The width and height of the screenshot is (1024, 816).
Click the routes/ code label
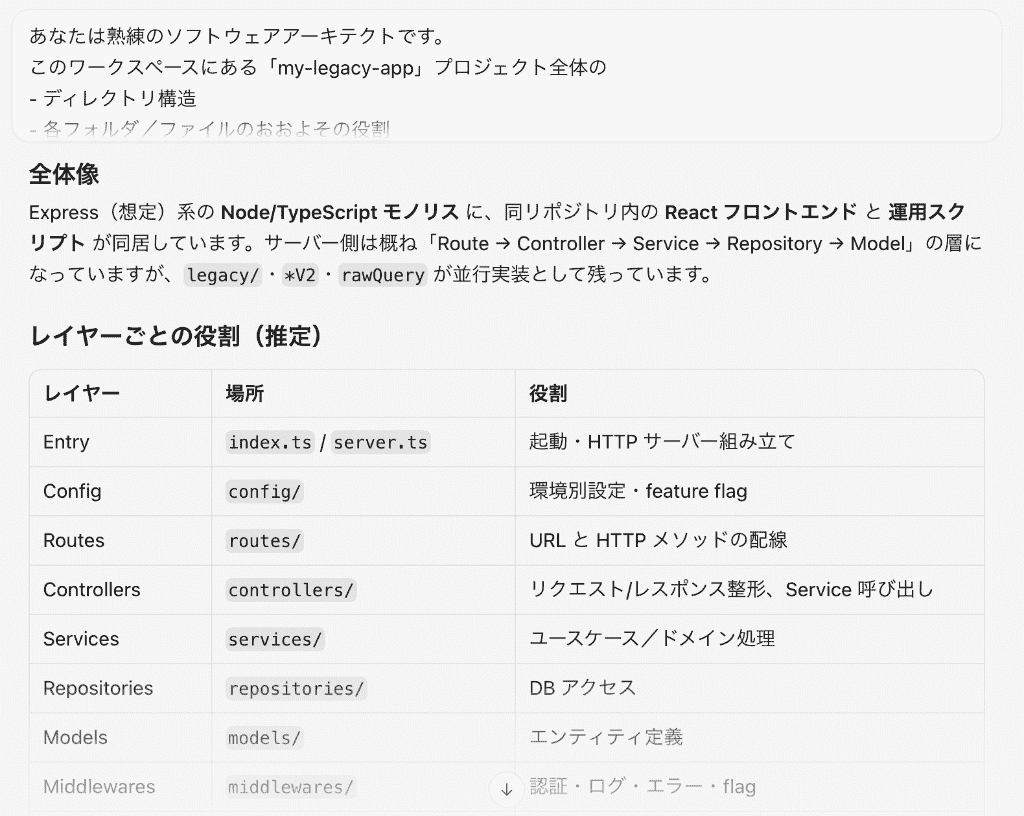click(264, 541)
